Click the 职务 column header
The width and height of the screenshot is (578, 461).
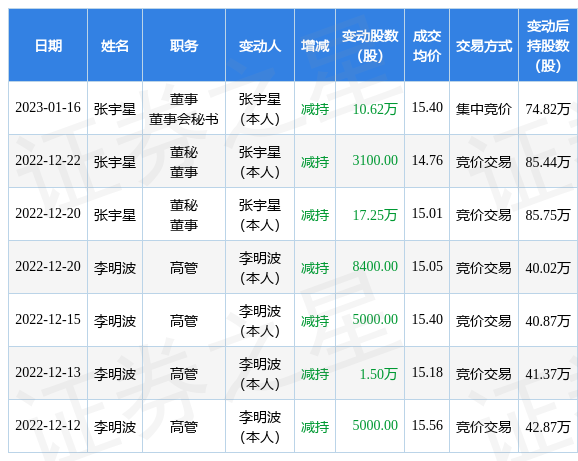(184, 46)
